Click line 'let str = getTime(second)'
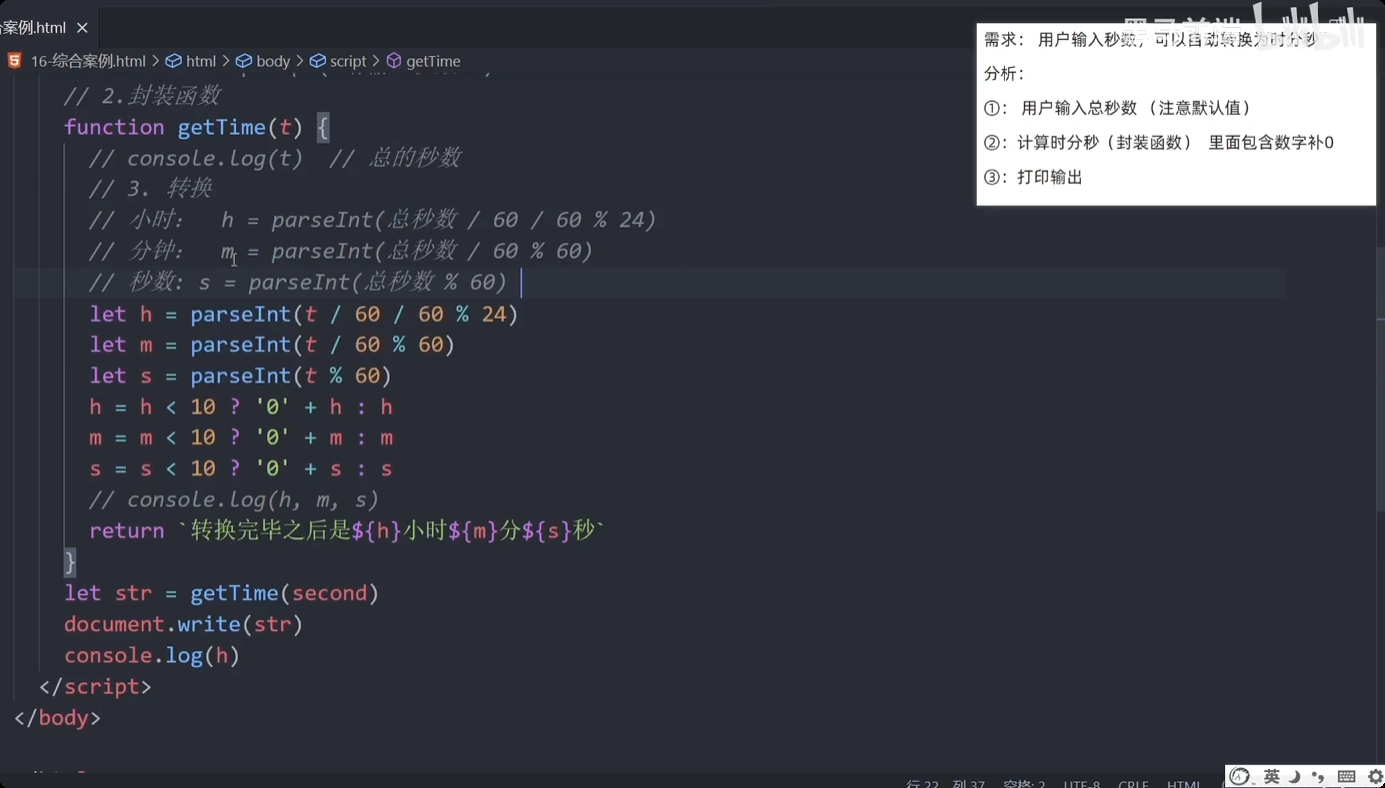Image resolution: width=1385 pixels, height=788 pixels. click(221, 593)
